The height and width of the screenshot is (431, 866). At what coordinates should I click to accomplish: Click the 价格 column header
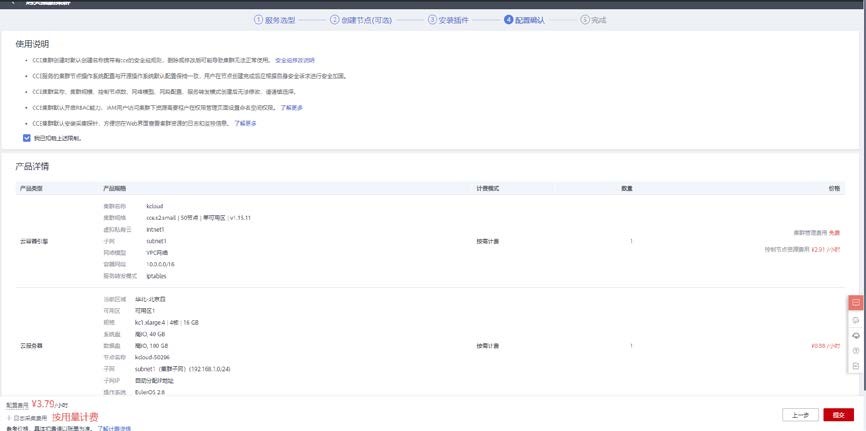[834, 188]
